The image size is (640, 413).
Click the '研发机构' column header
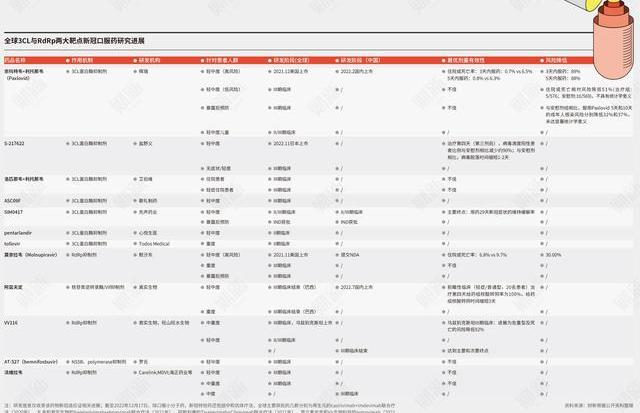point(150,60)
